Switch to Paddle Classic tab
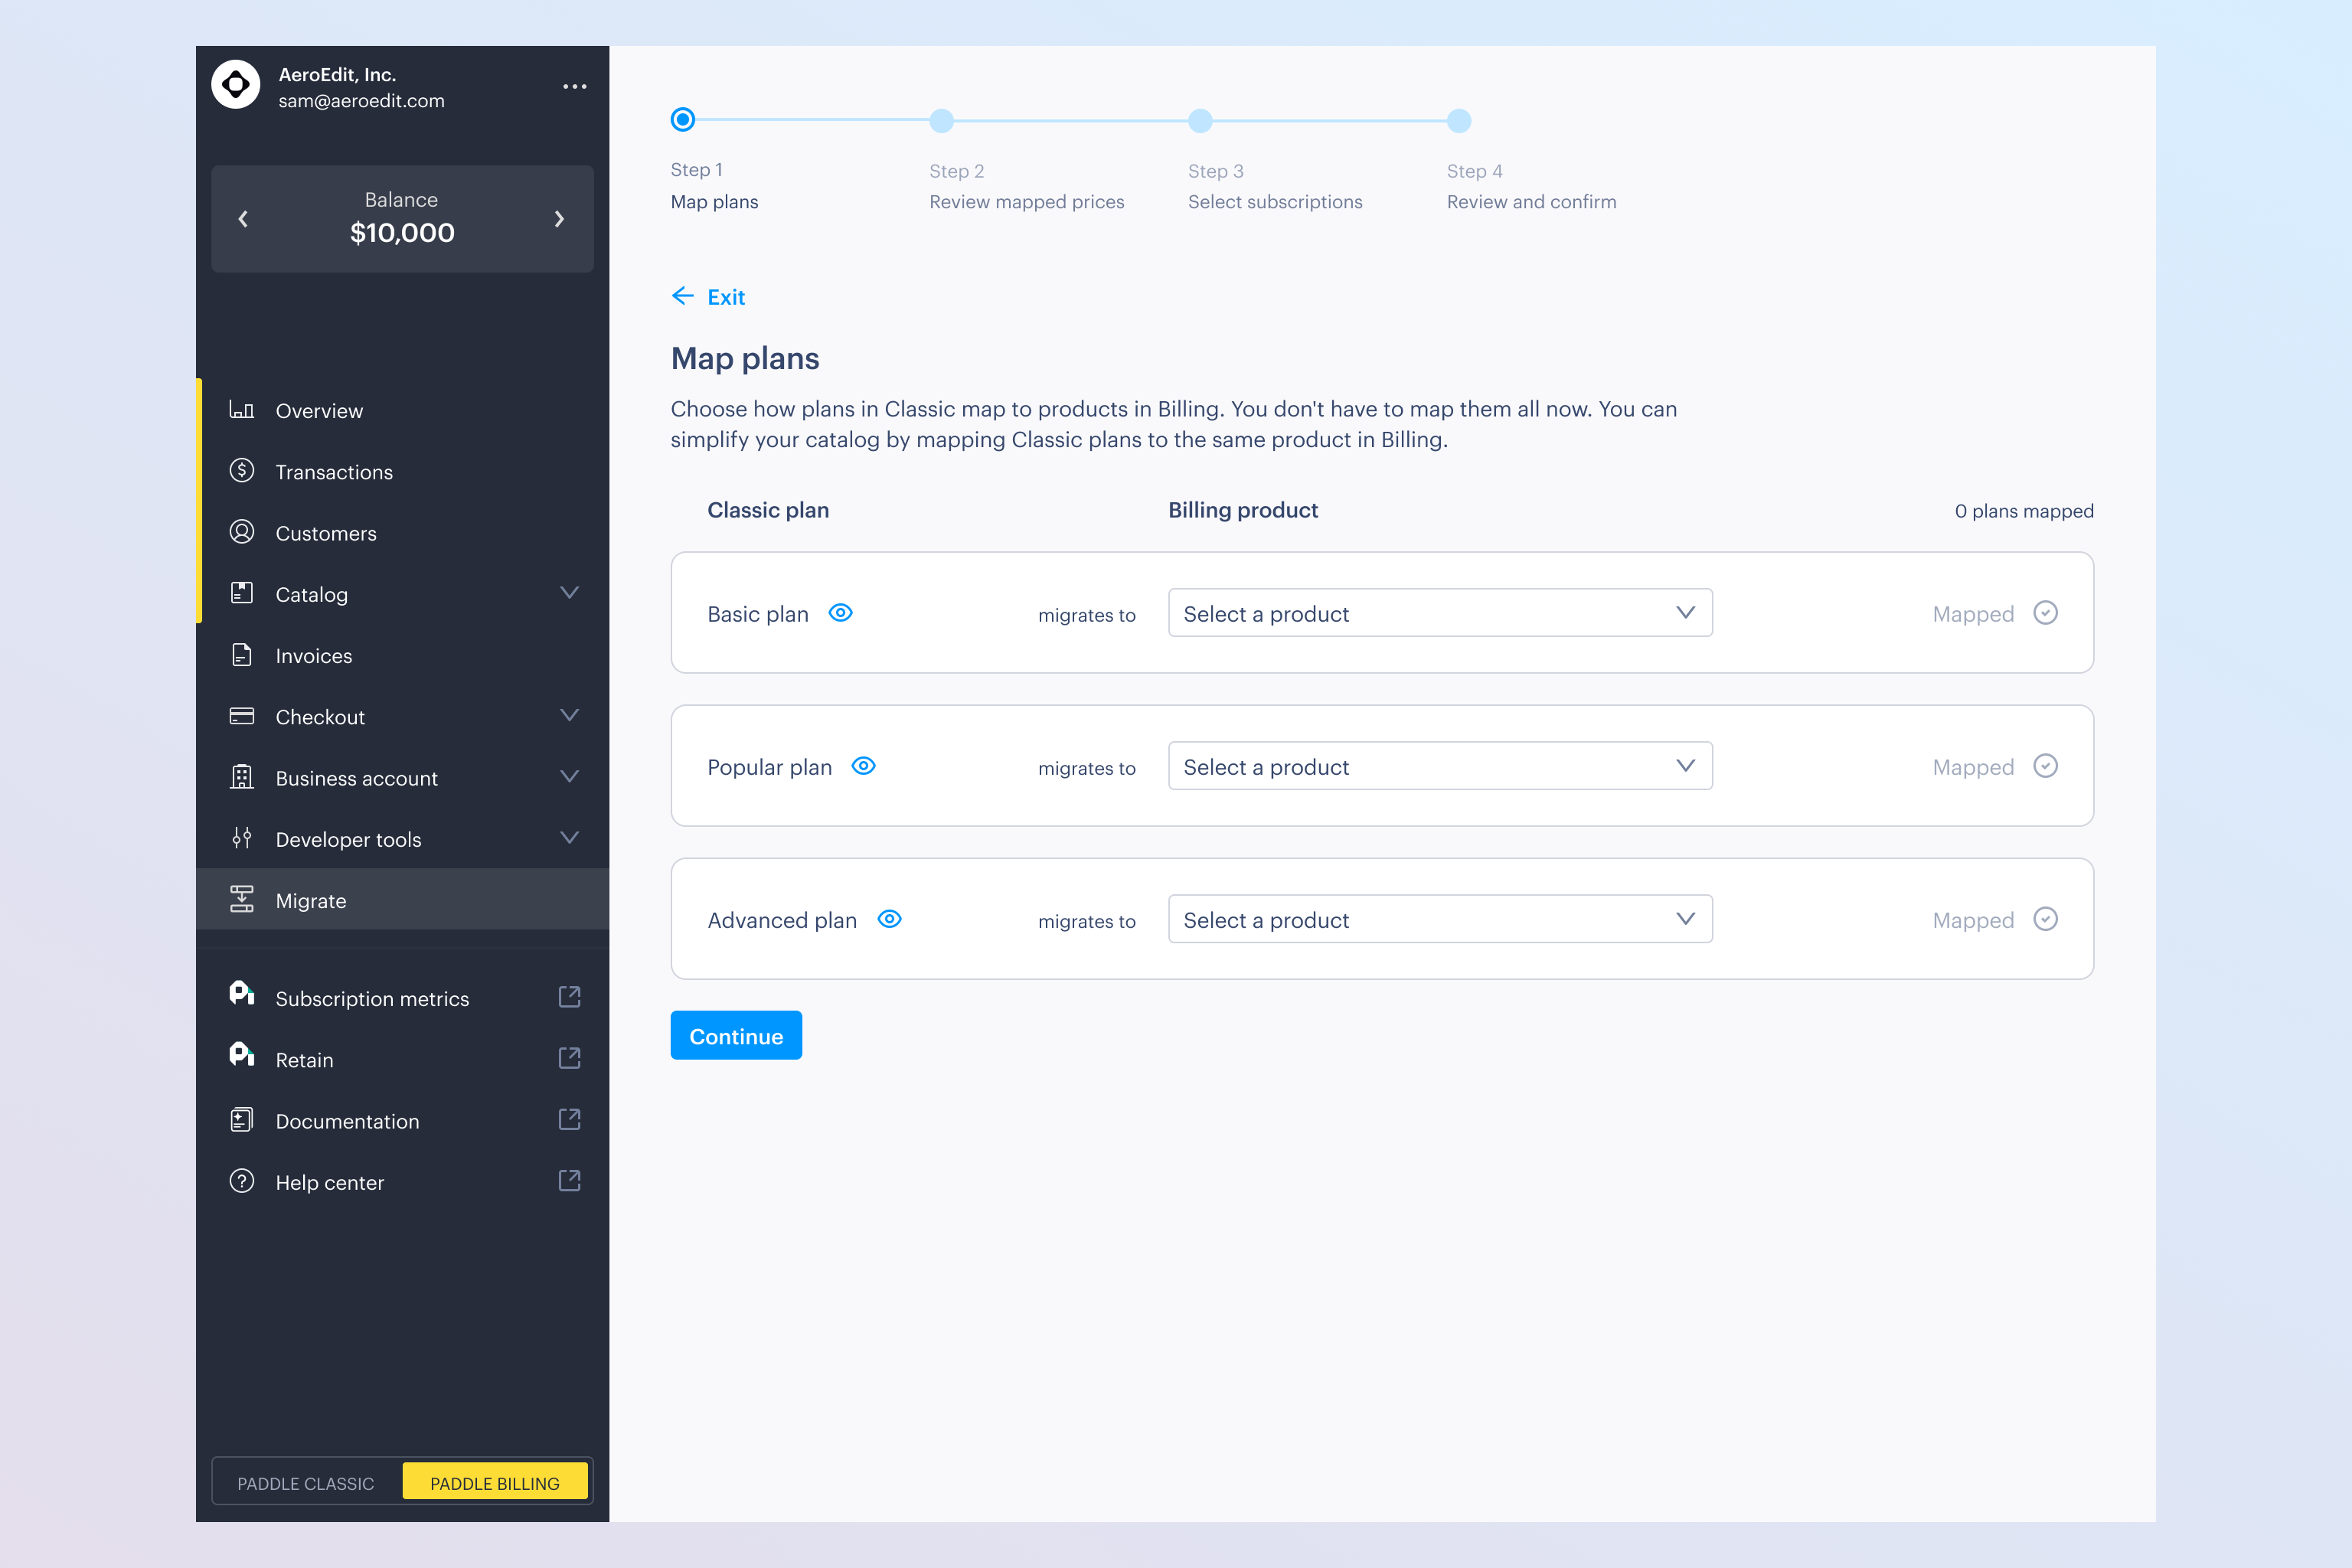This screenshot has height=1568, width=2352. (306, 1483)
